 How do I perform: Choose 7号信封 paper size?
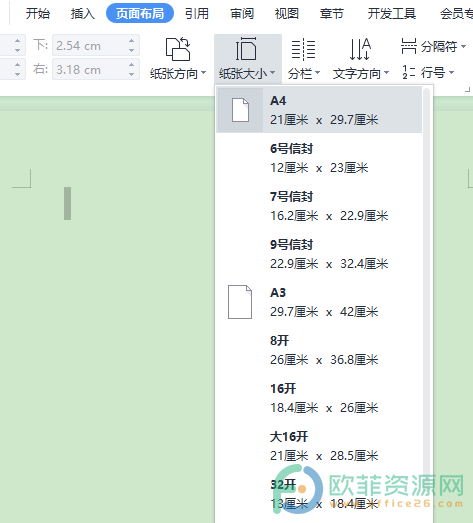319,206
